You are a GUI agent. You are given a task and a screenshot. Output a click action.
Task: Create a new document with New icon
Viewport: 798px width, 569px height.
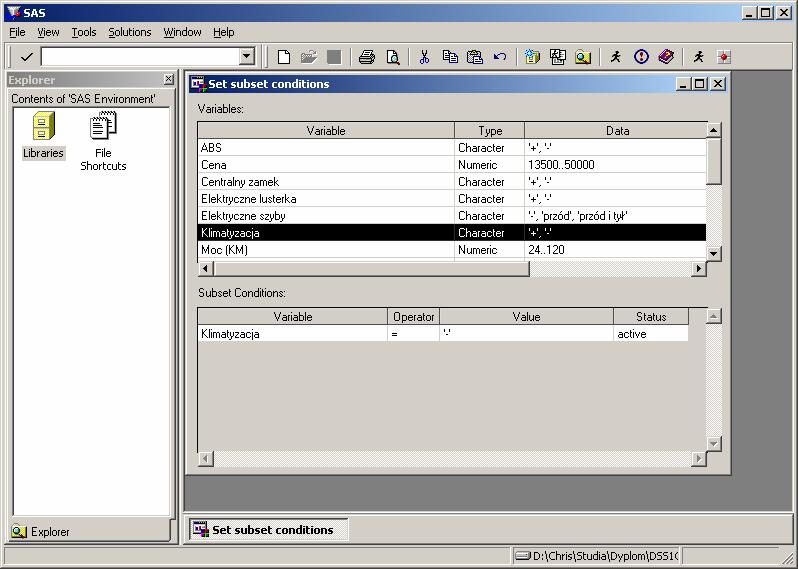point(284,57)
